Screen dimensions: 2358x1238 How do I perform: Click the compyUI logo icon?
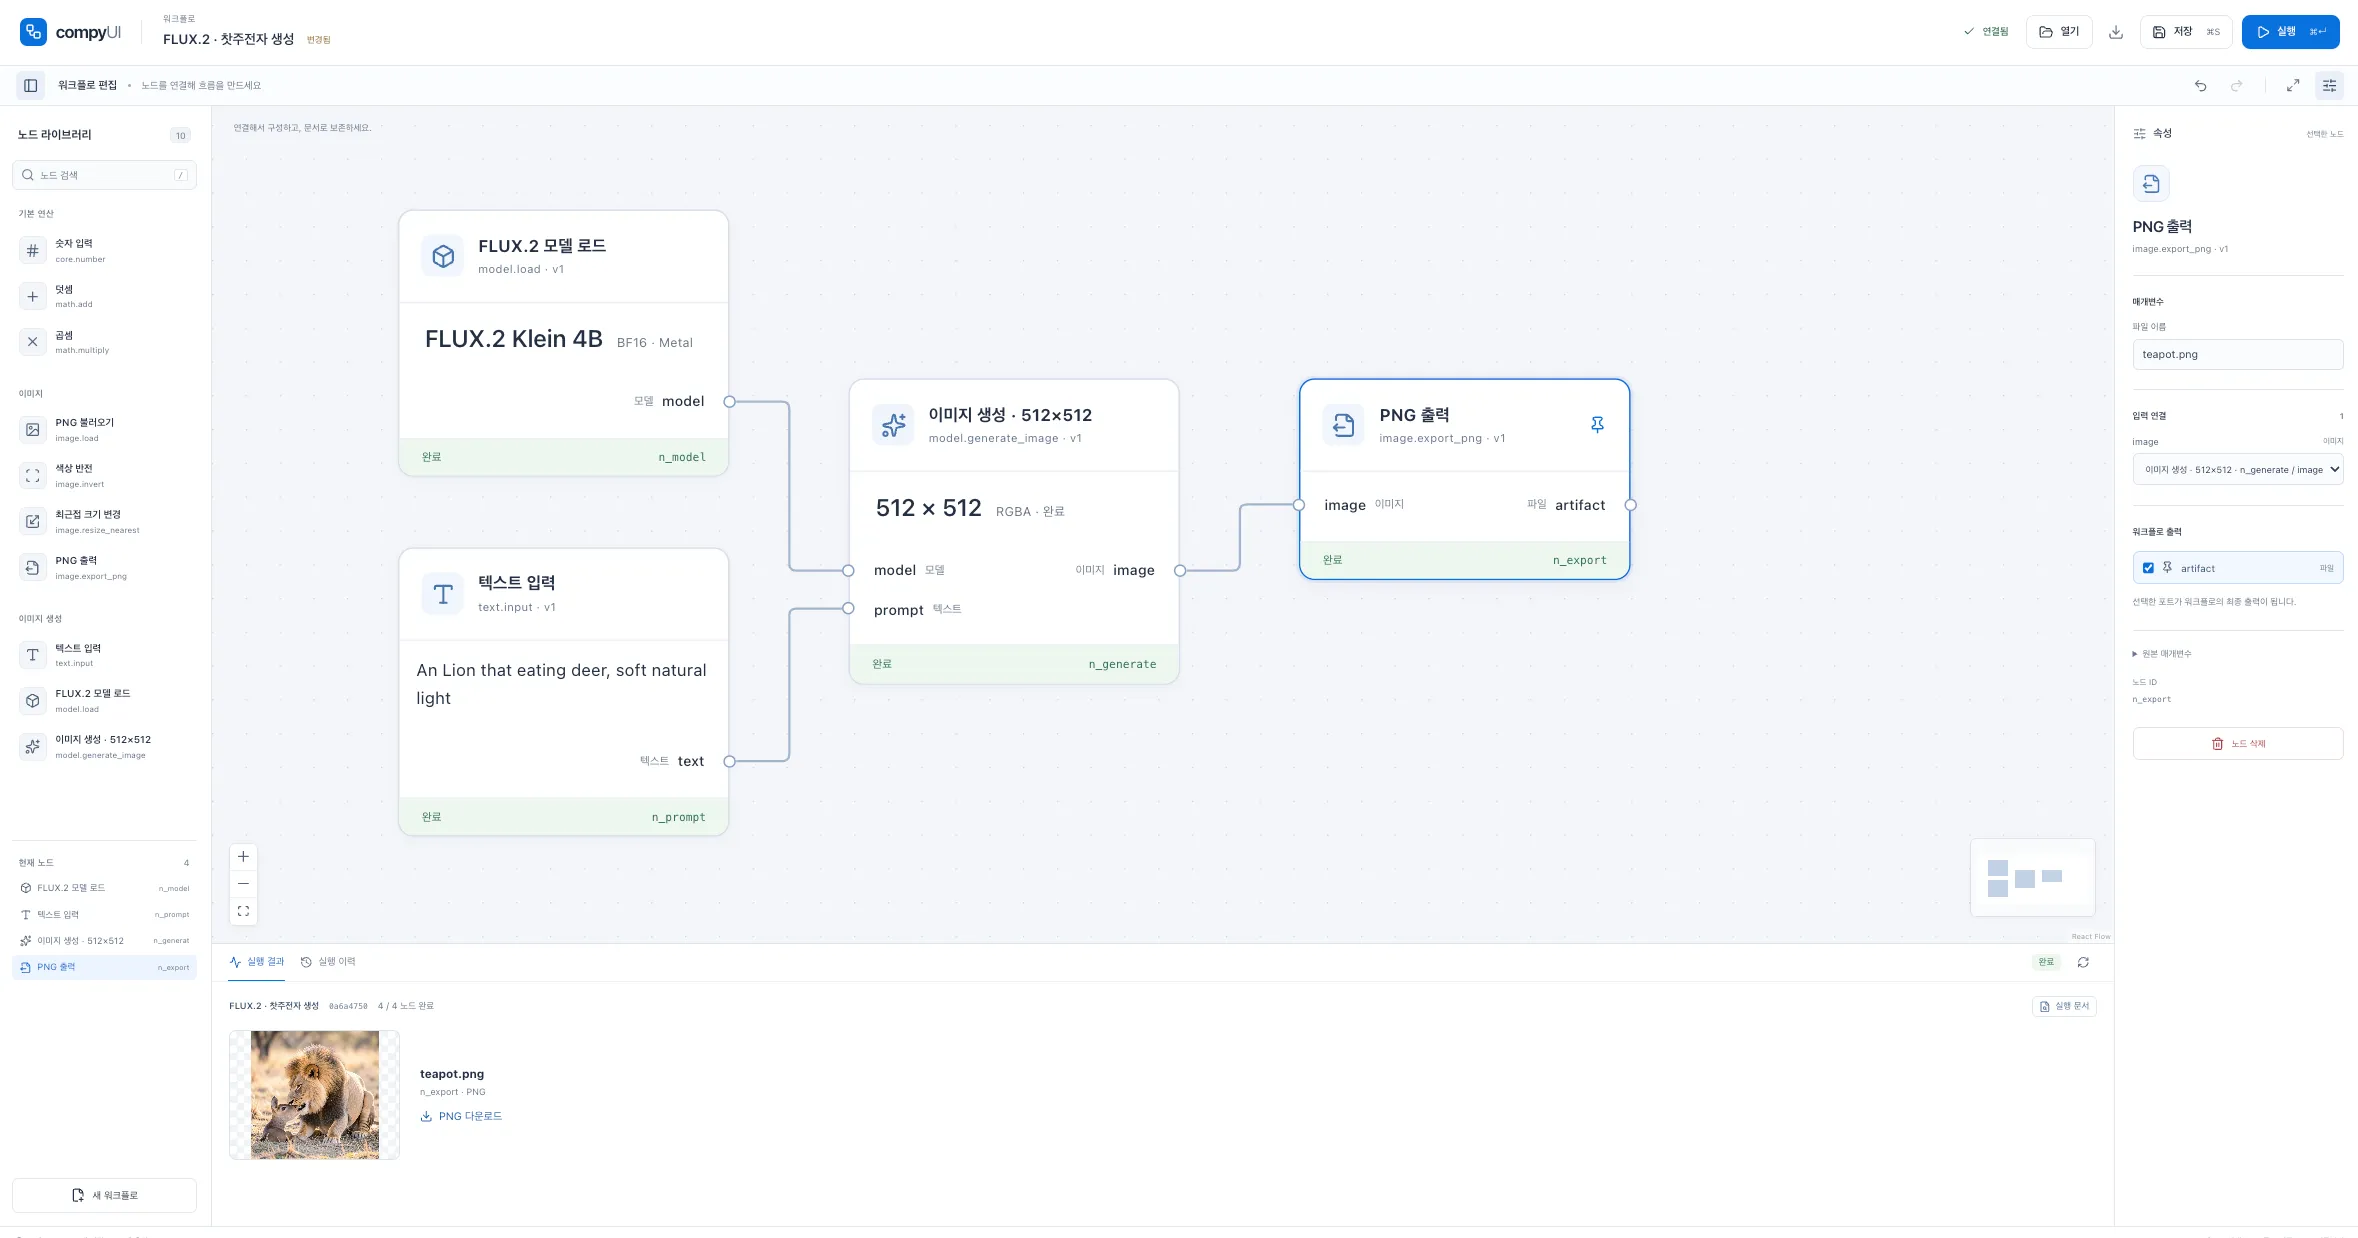point(33,32)
